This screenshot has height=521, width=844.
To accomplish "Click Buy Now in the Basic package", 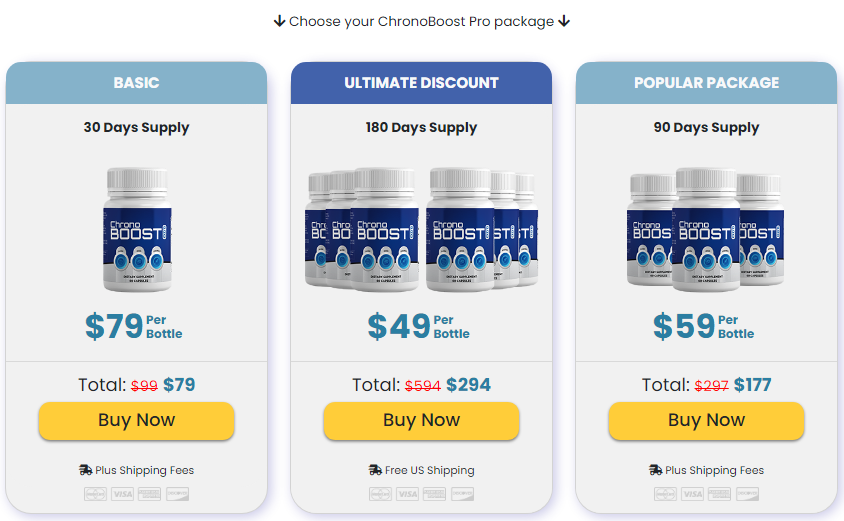I will (x=136, y=421).
